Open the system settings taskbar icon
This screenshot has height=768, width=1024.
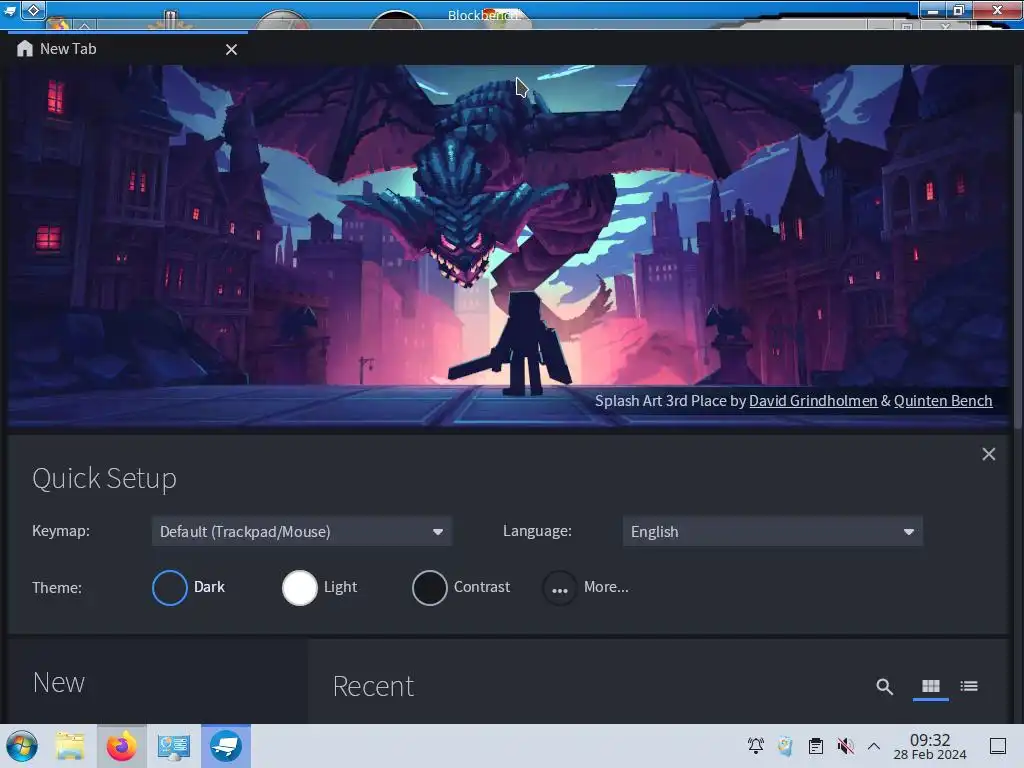(173, 746)
